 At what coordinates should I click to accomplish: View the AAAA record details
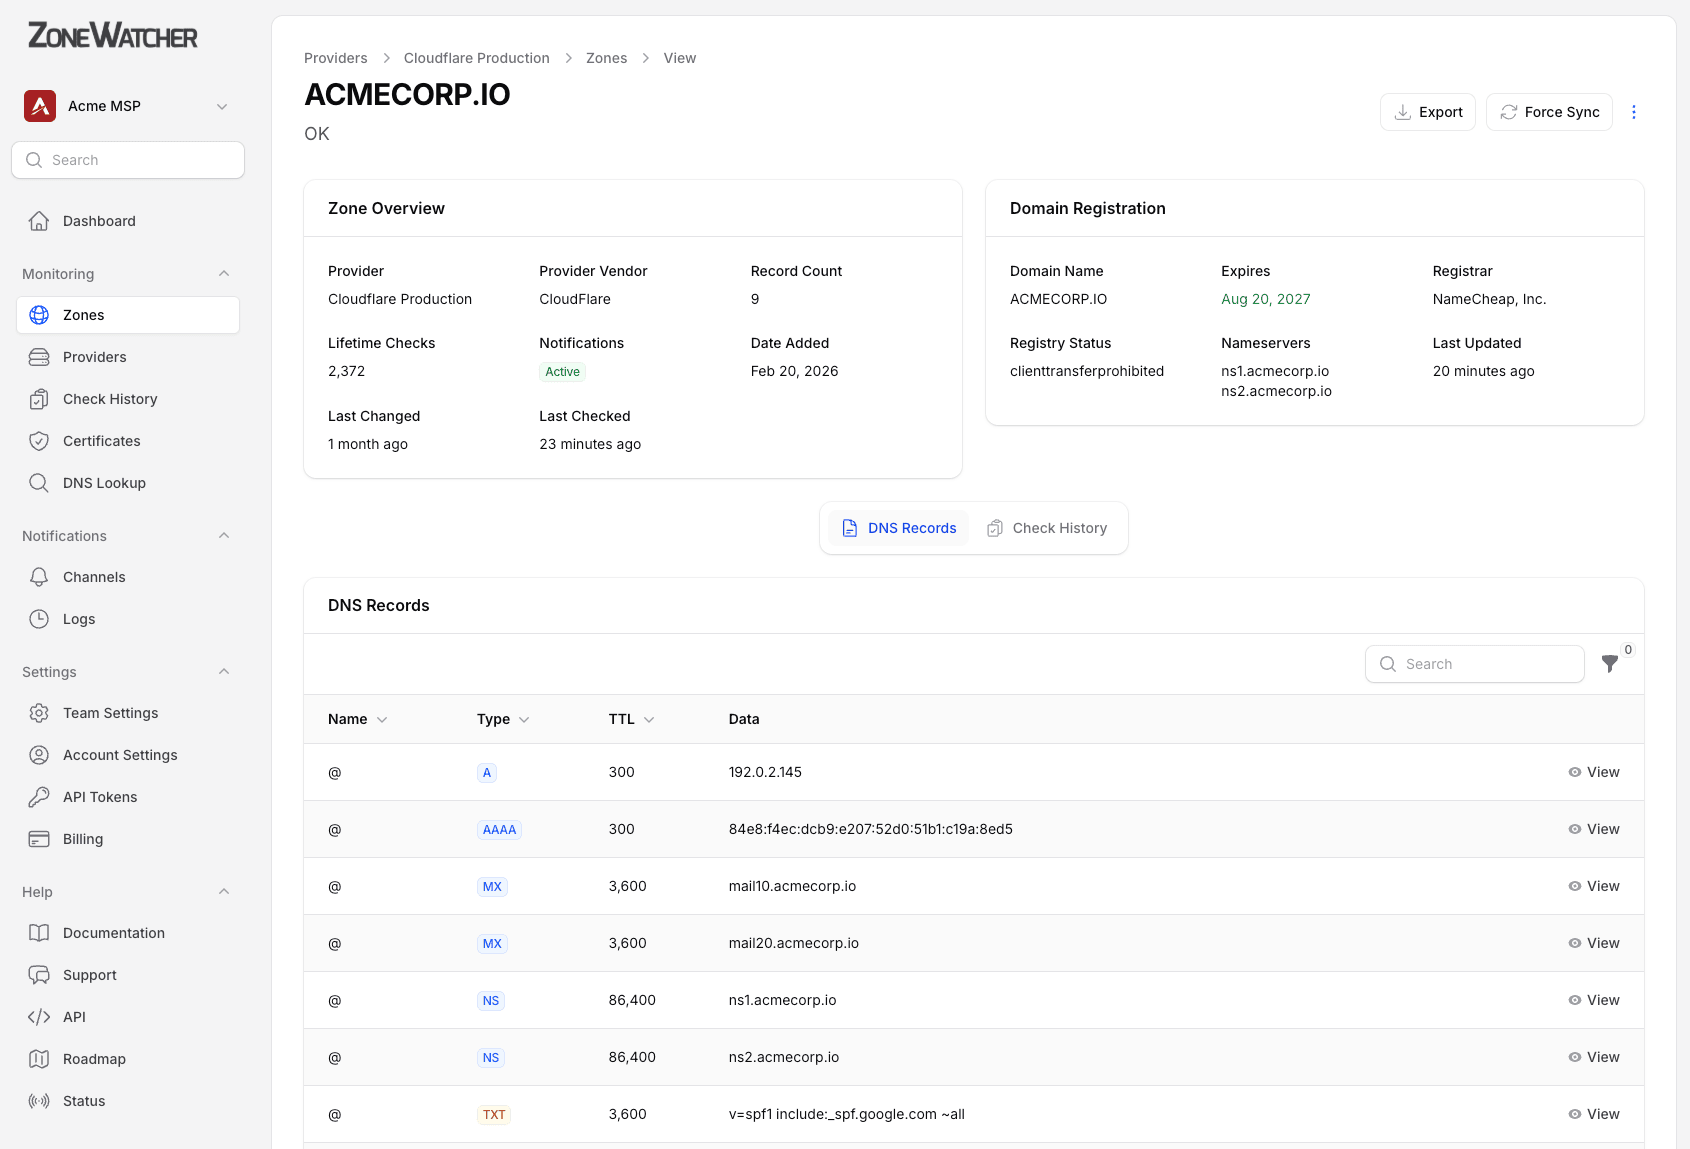coord(1592,828)
